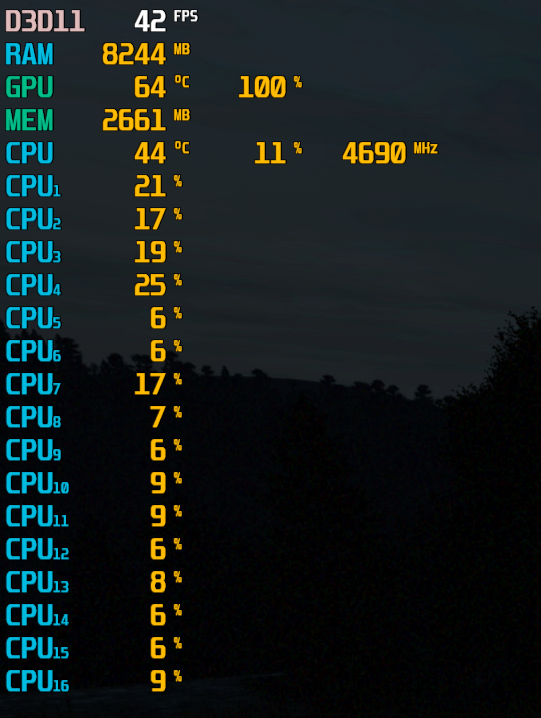This screenshot has height=718, width=541.
Task: Click the CPU3 core label
Action: coord(33,252)
